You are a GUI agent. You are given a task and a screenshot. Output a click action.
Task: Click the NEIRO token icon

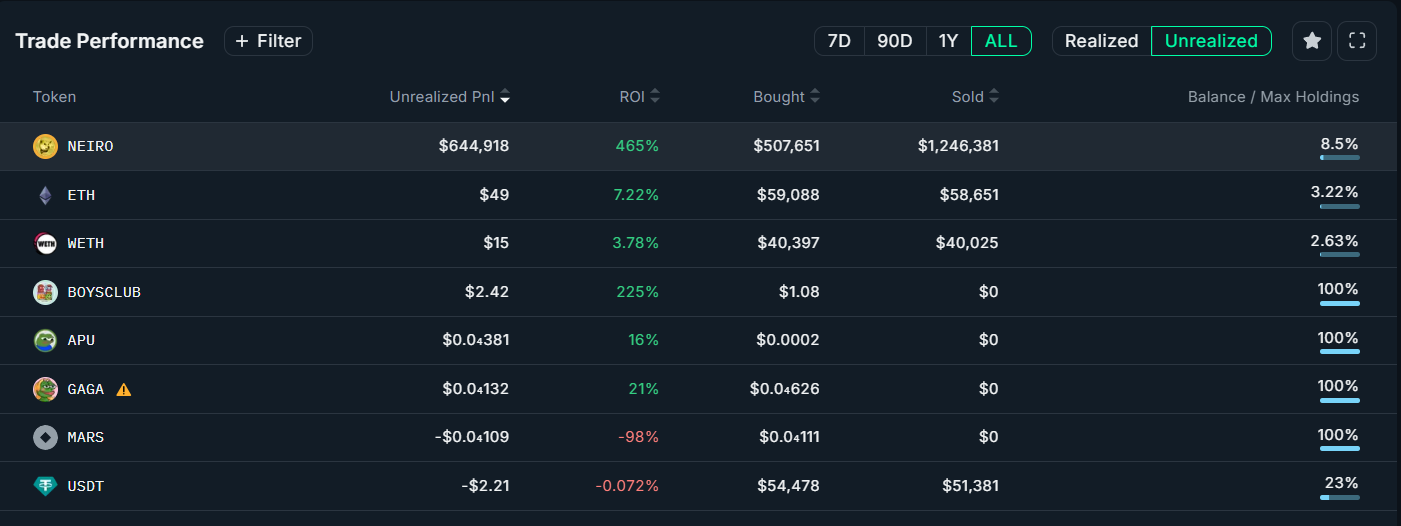(x=45, y=146)
